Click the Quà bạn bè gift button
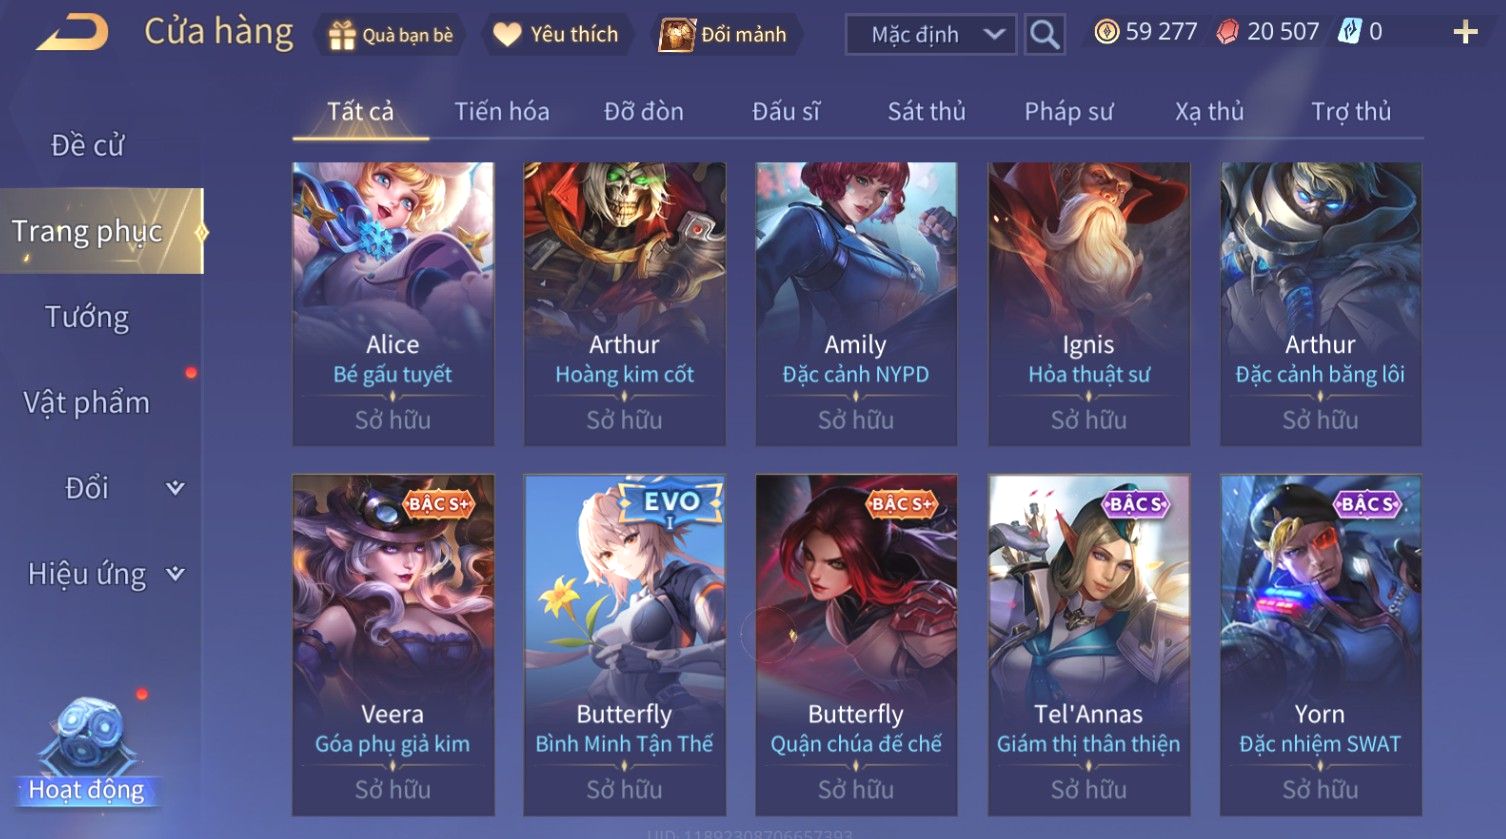1506x839 pixels. (x=391, y=35)
